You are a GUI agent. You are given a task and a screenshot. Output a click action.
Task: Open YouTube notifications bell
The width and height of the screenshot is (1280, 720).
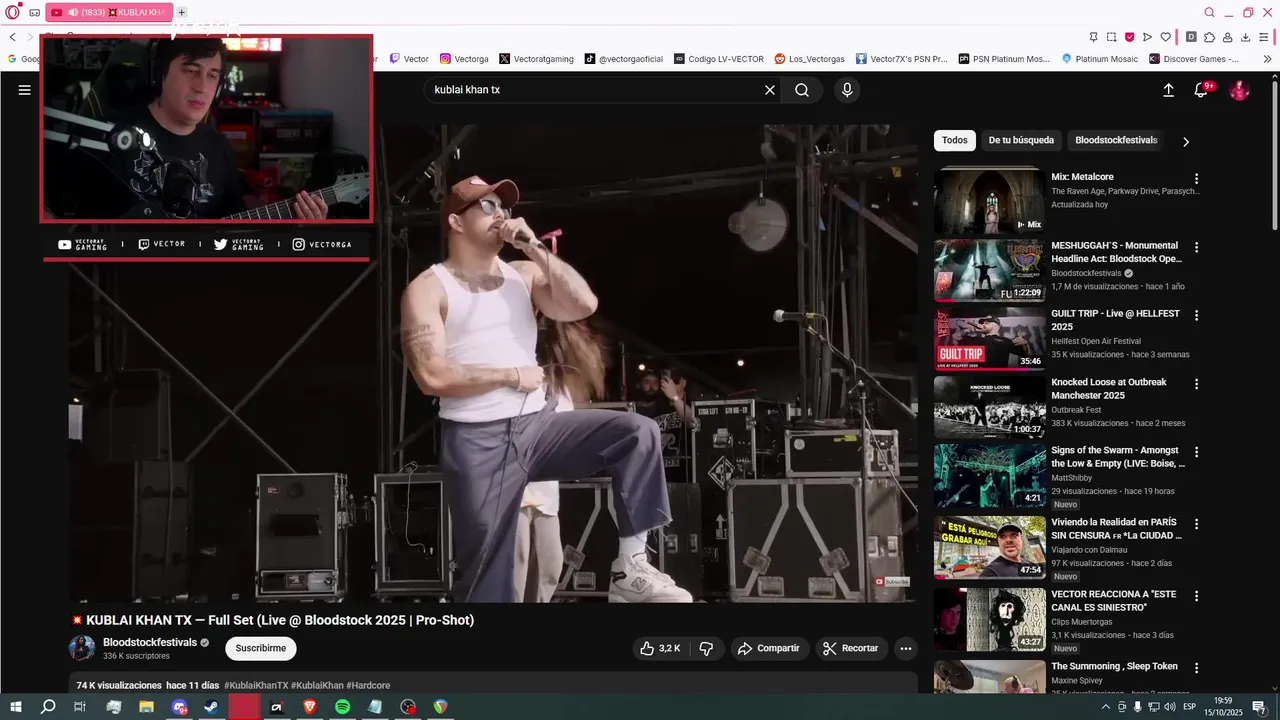(1201, 90)
